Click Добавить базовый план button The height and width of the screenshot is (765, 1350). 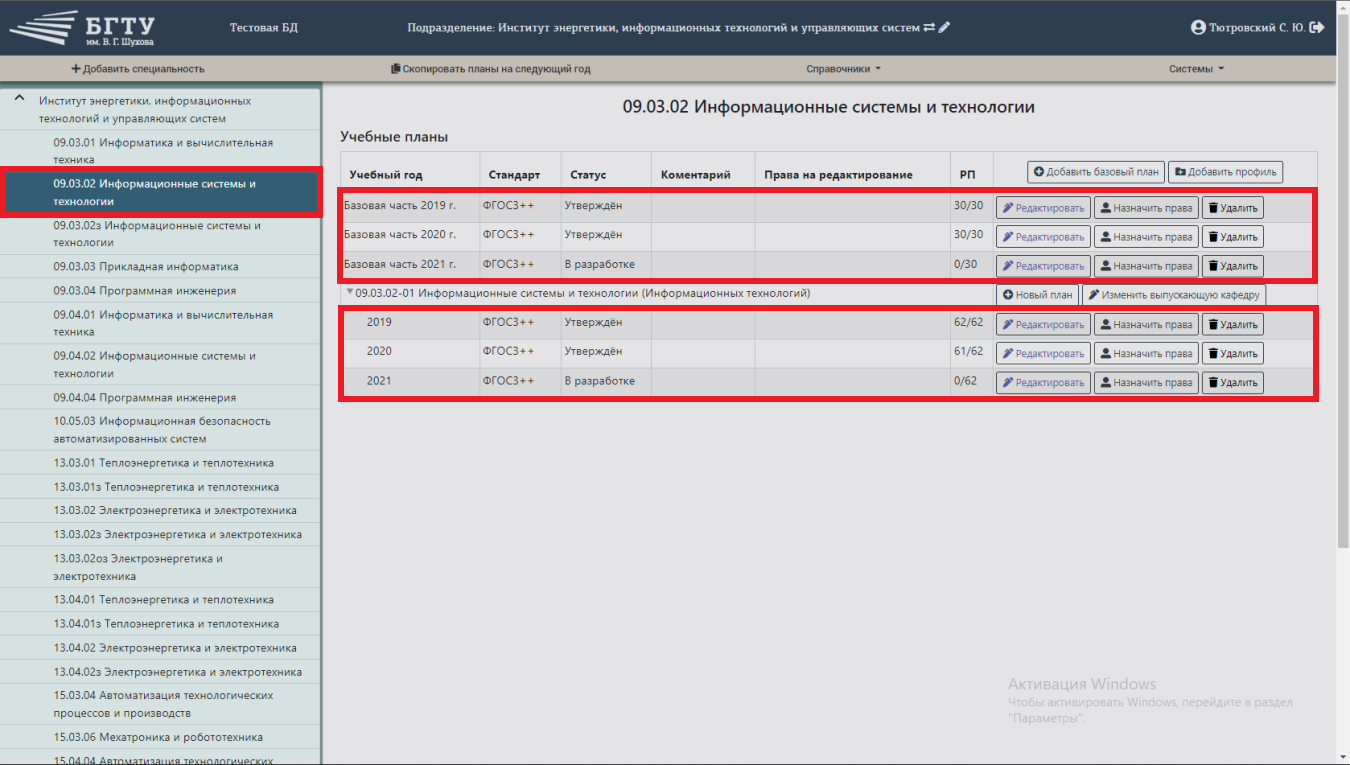pos(1096,172)
